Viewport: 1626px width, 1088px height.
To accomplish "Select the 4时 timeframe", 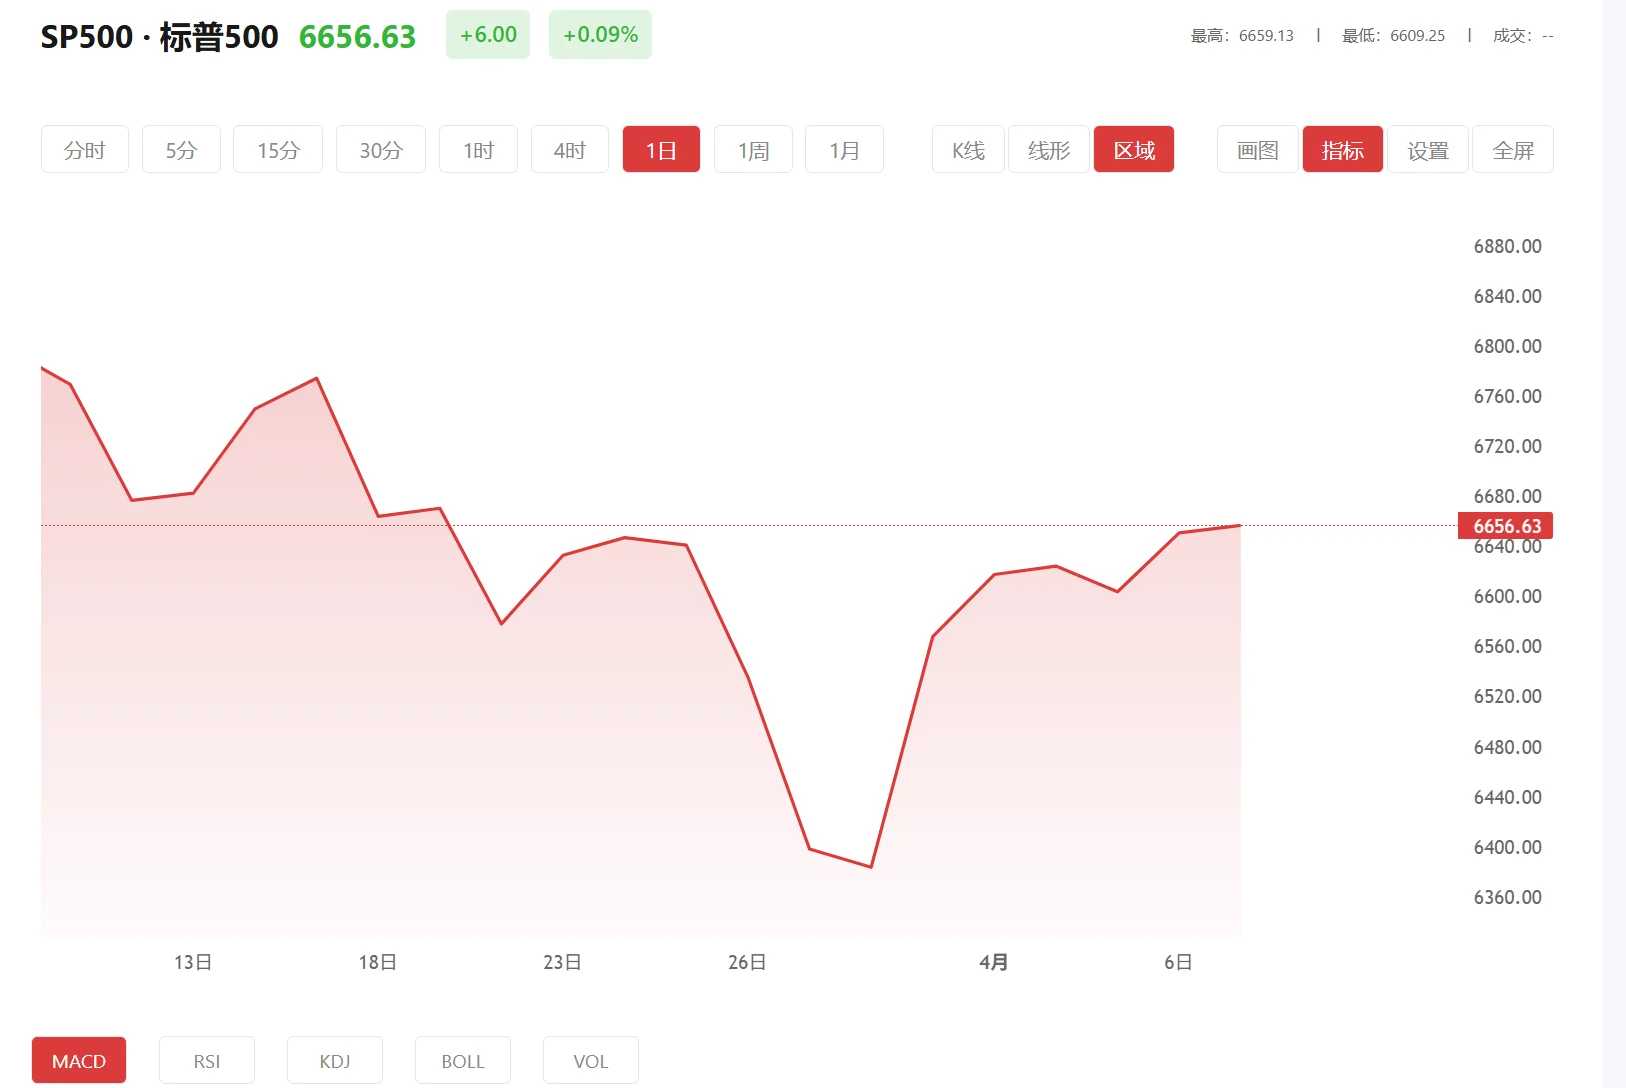I will click(x=569, y=148).
